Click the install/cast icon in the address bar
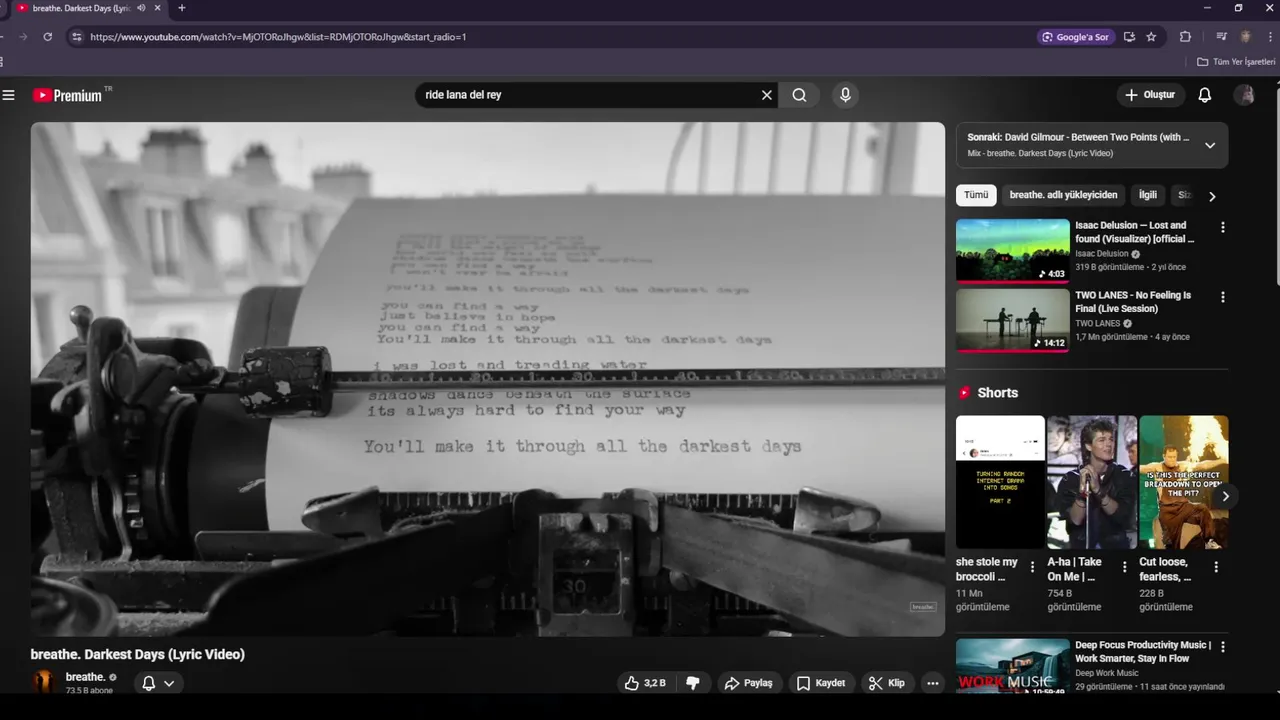Screen dimensions: 1280x720 1129,37
